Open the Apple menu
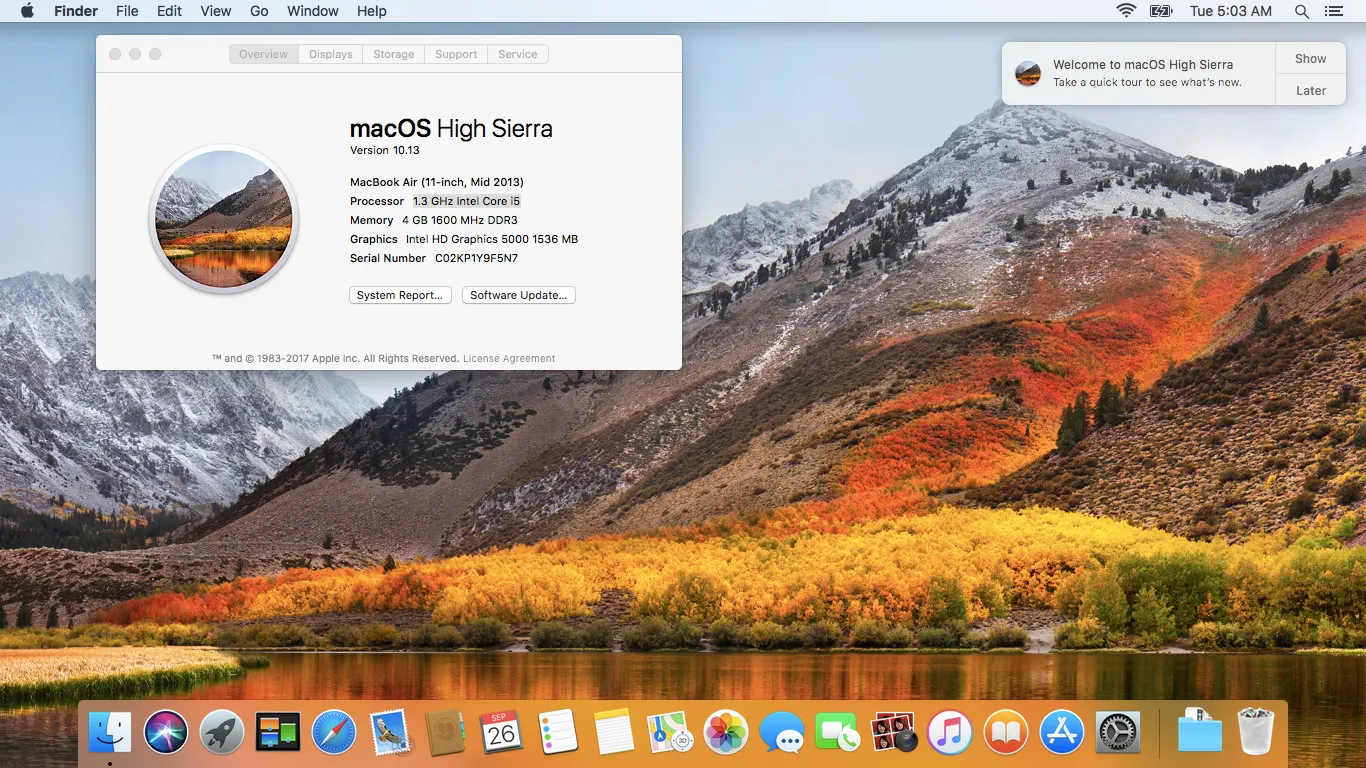This screenshot has width=1366, height=768. pyautogui.click(x=27, y=11)
